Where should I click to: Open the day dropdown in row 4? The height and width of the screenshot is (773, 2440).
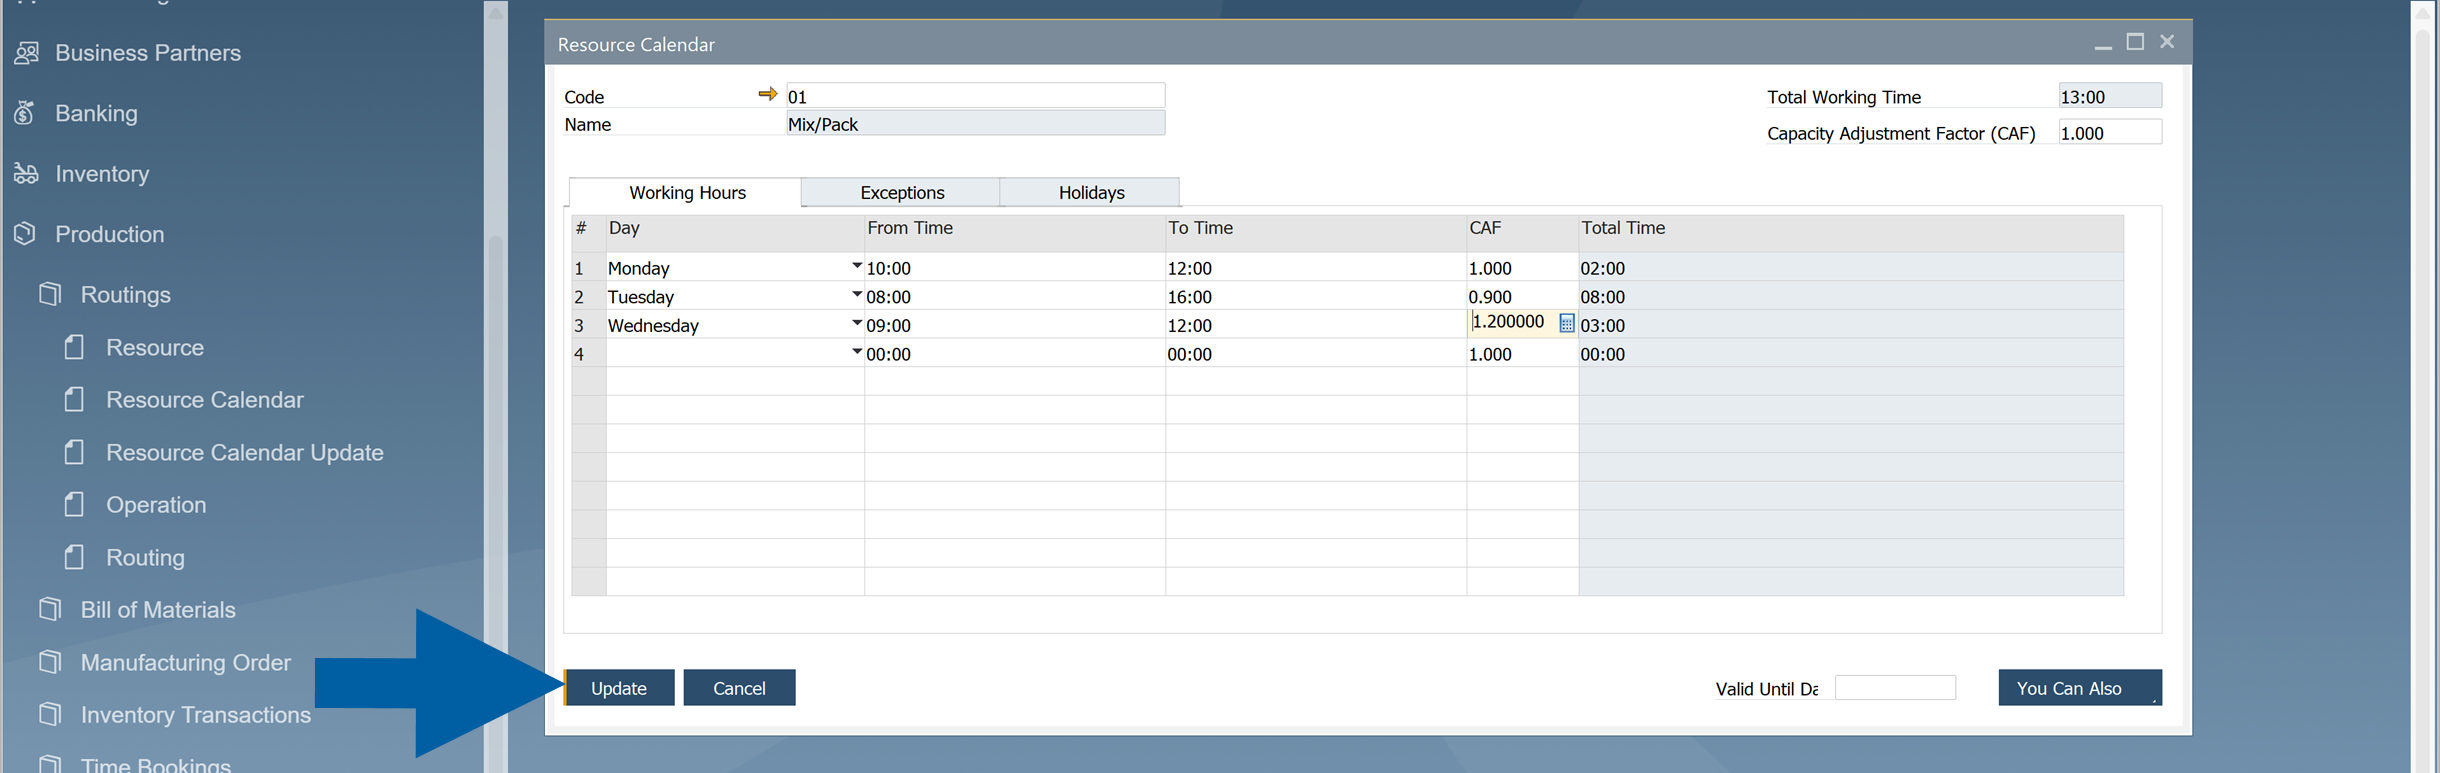pos(857,352)
